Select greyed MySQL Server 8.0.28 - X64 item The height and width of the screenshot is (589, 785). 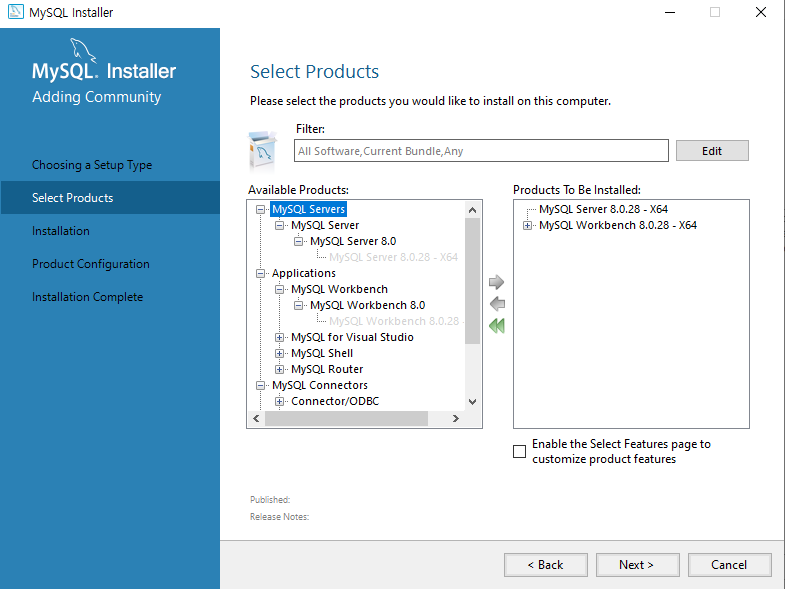click(394, 257)
